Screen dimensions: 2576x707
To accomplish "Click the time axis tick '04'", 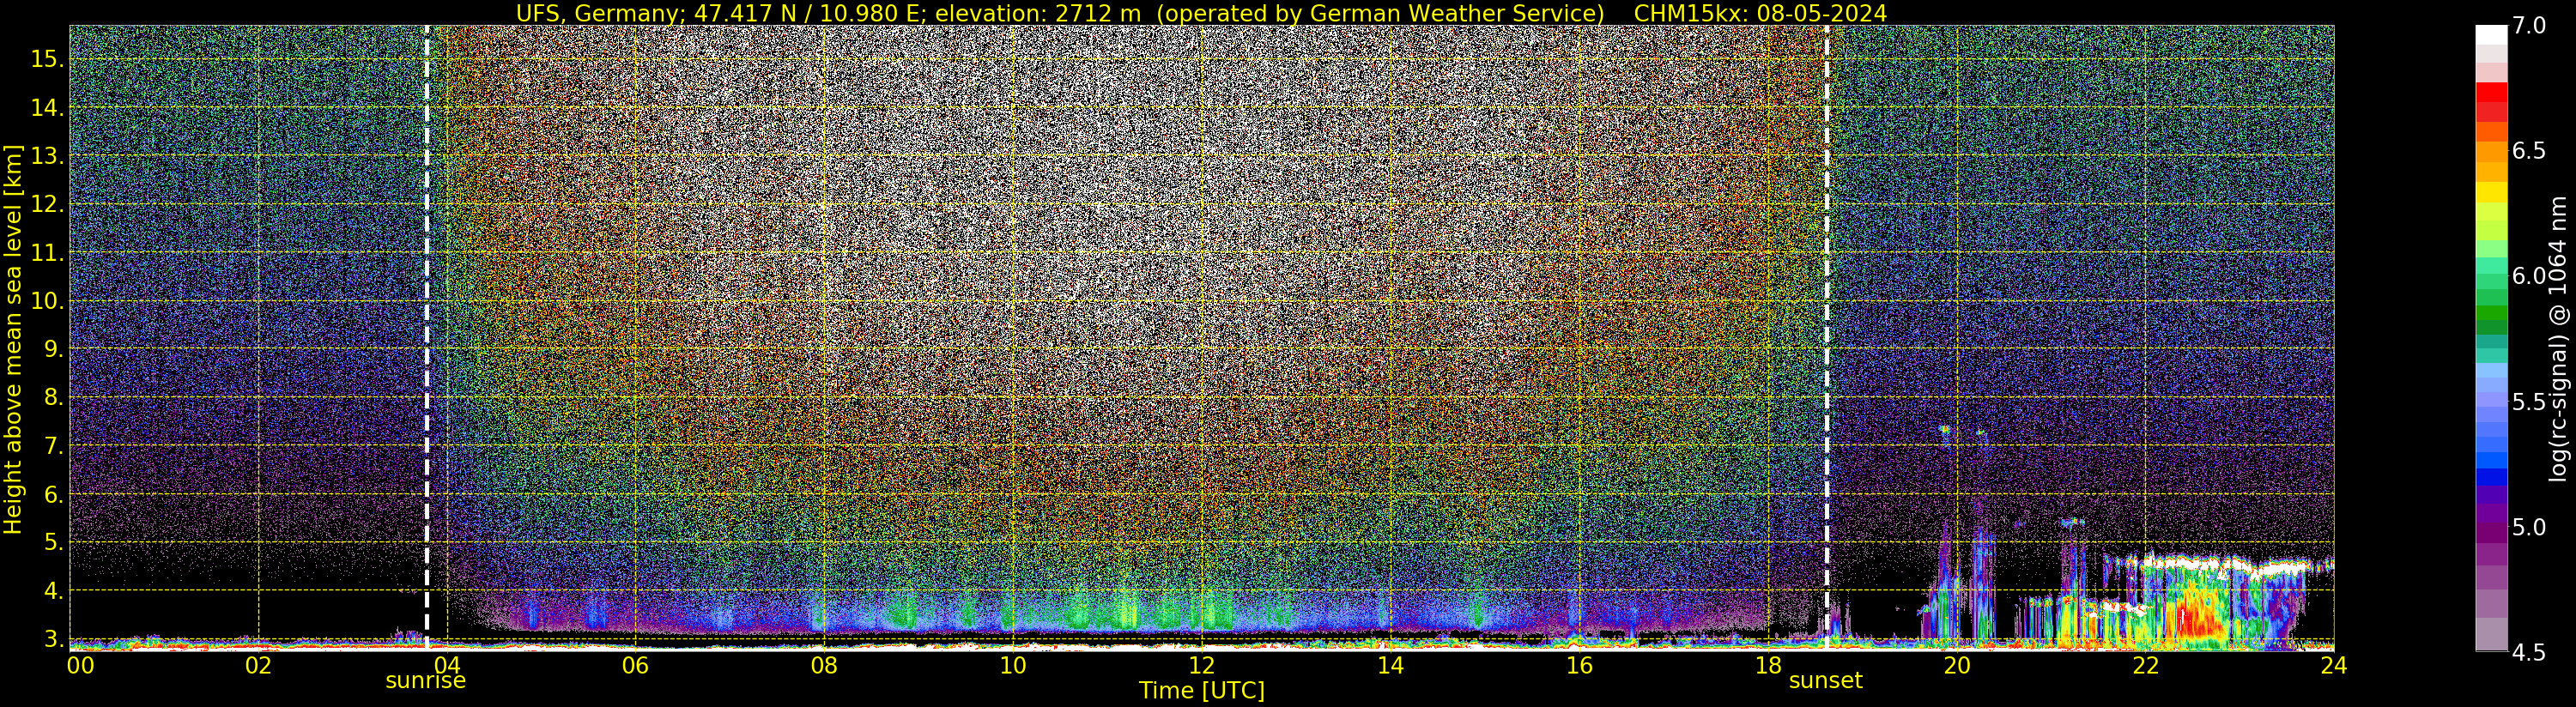I will point(446,665).
